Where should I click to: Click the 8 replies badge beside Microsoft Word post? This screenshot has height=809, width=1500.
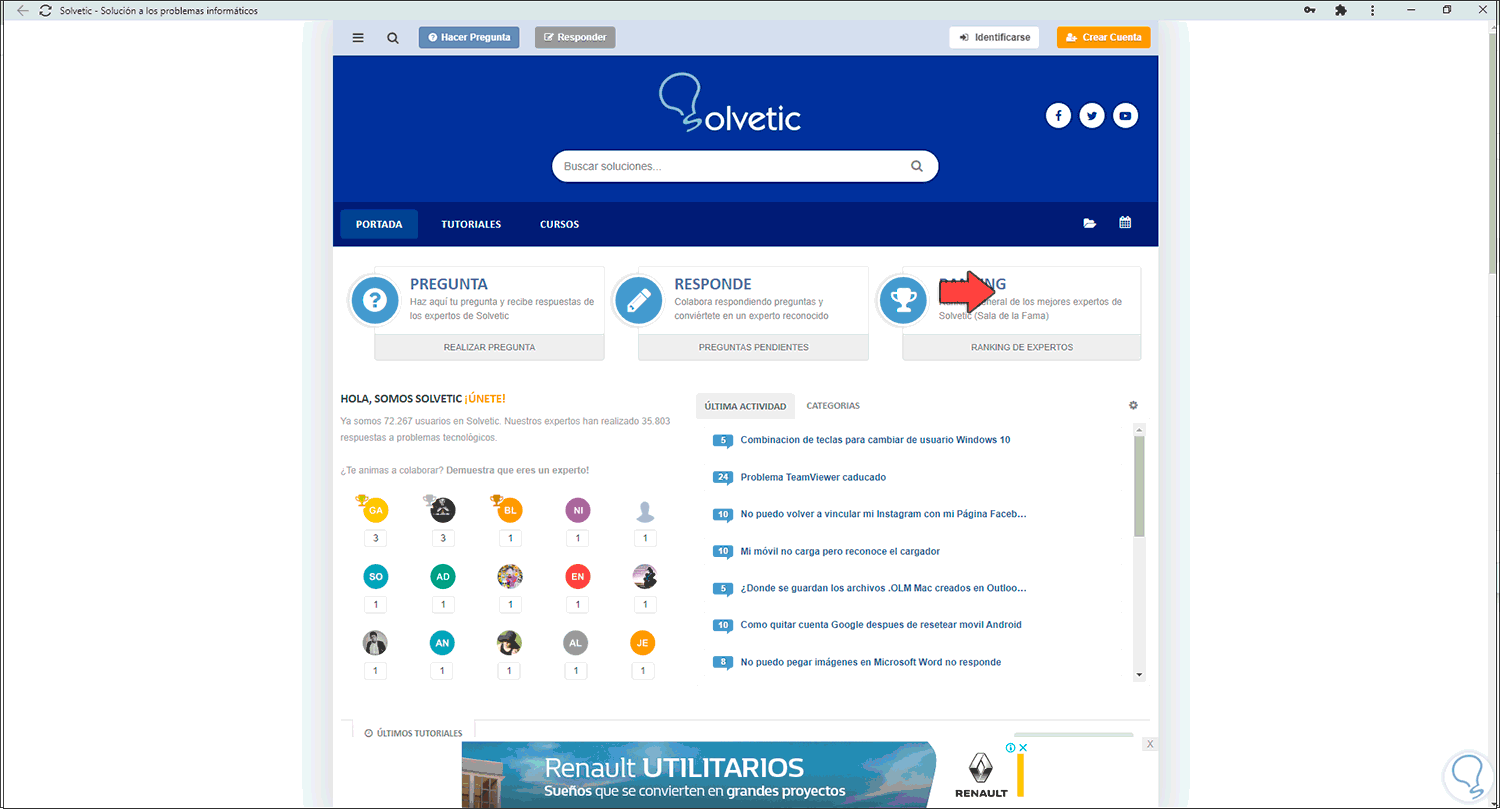click(x=722, y=662)
